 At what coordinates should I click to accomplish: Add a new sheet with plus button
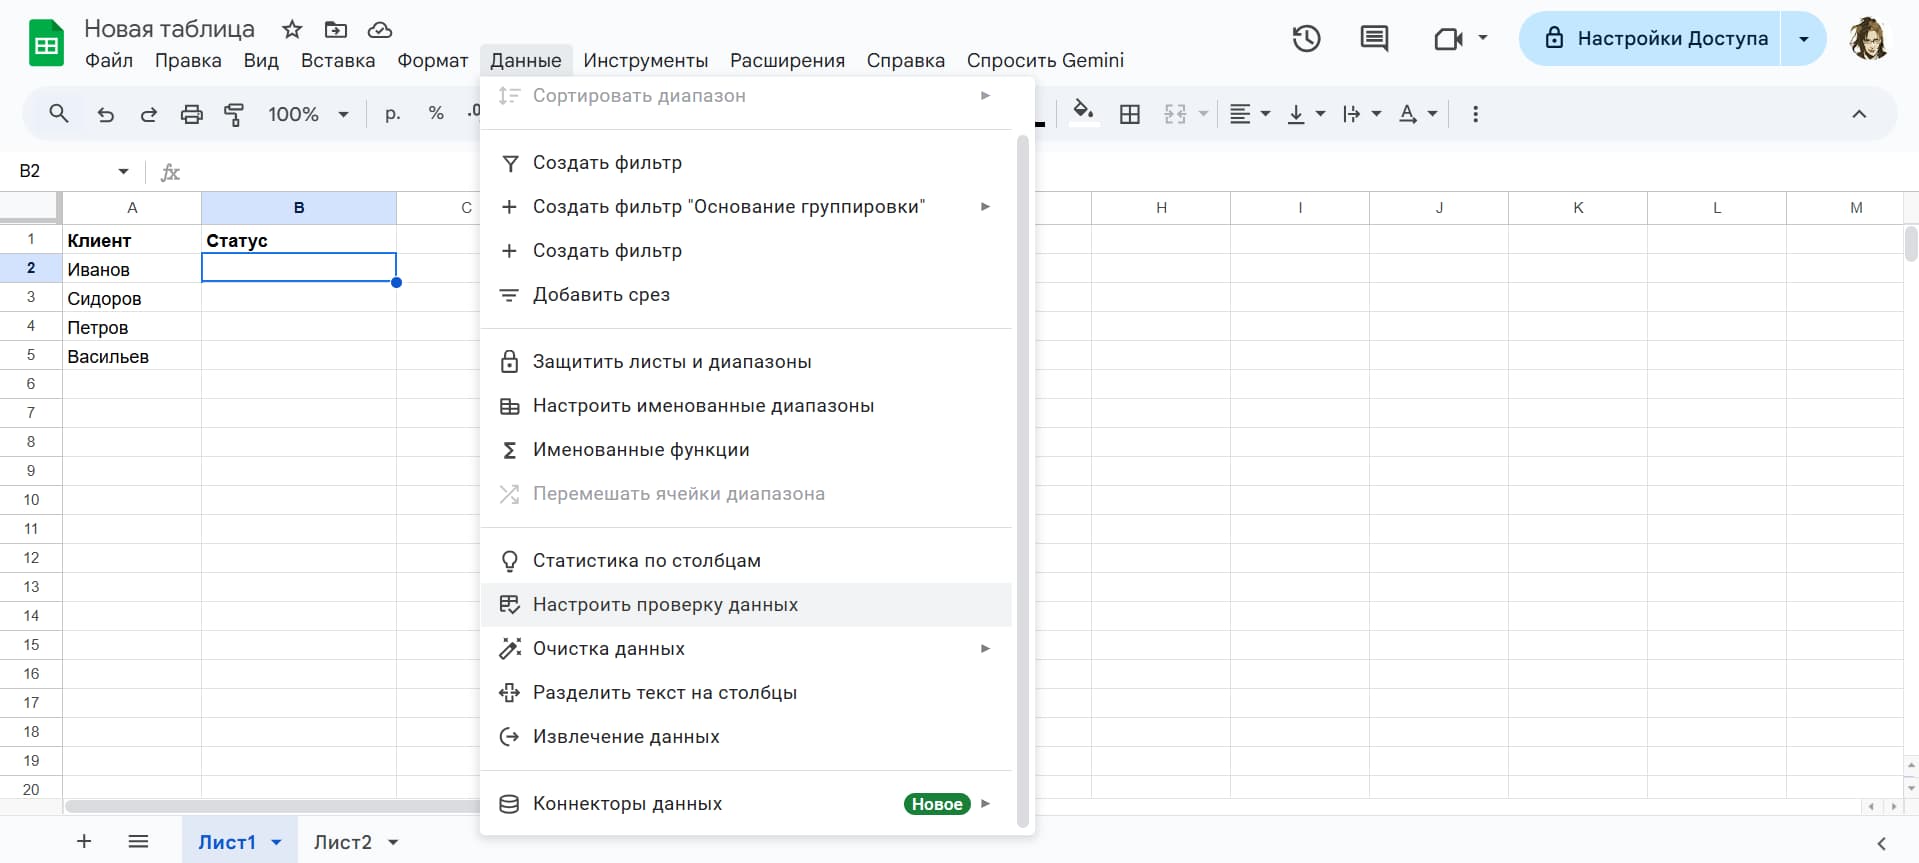tap(84, 842)
